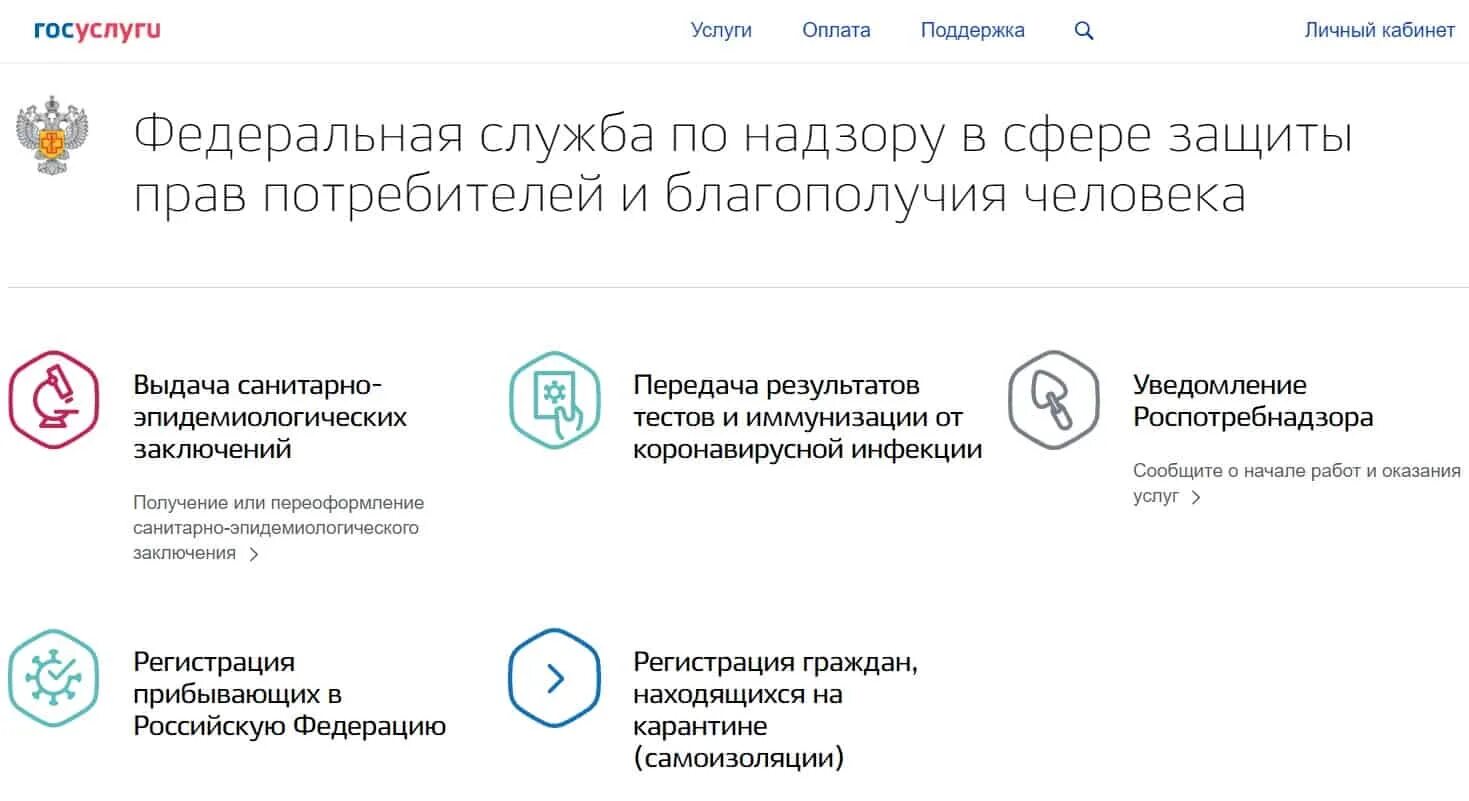This screenshot has width=1469, height=801.
Task: Click the teal tablet touch icon
Action: [x=554, y=400]
